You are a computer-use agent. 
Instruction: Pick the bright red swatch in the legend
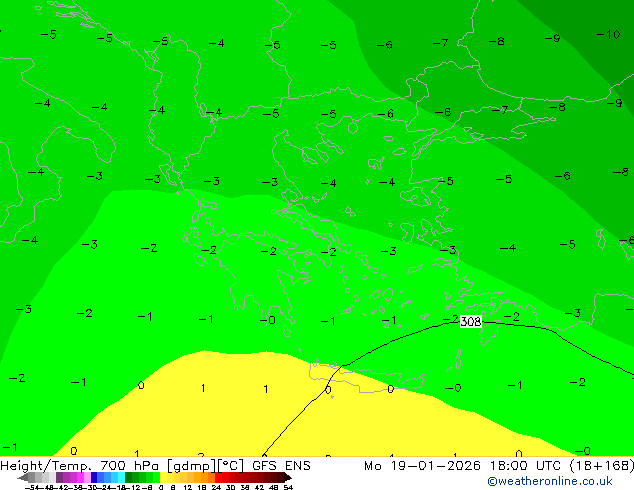coord(218,477)
